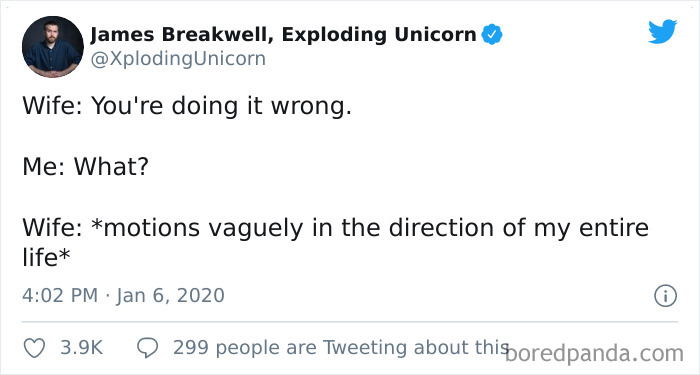Click the divider line above the like count
This screenshot has height=375, width=700.
(350, 321)
